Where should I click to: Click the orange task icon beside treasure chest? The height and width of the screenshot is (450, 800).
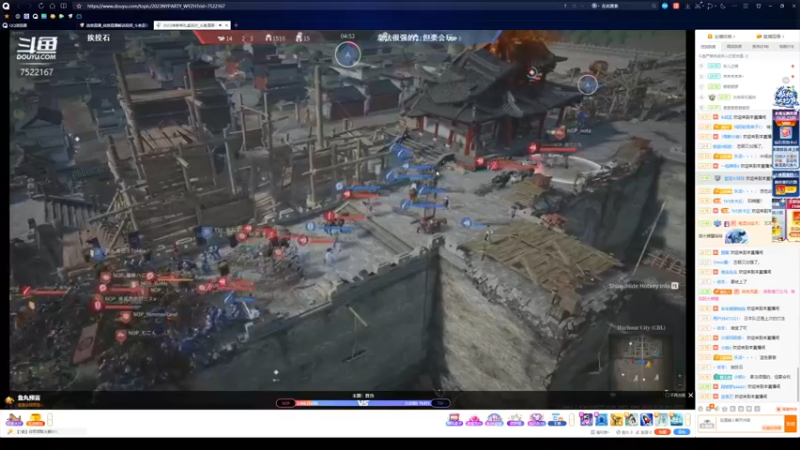tap(35, 419)
